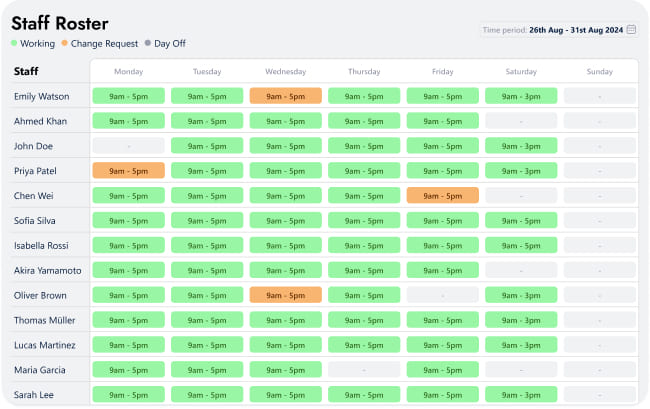Select the Friday column header
Screen dimensions: 650x409
tap(443, 72)
